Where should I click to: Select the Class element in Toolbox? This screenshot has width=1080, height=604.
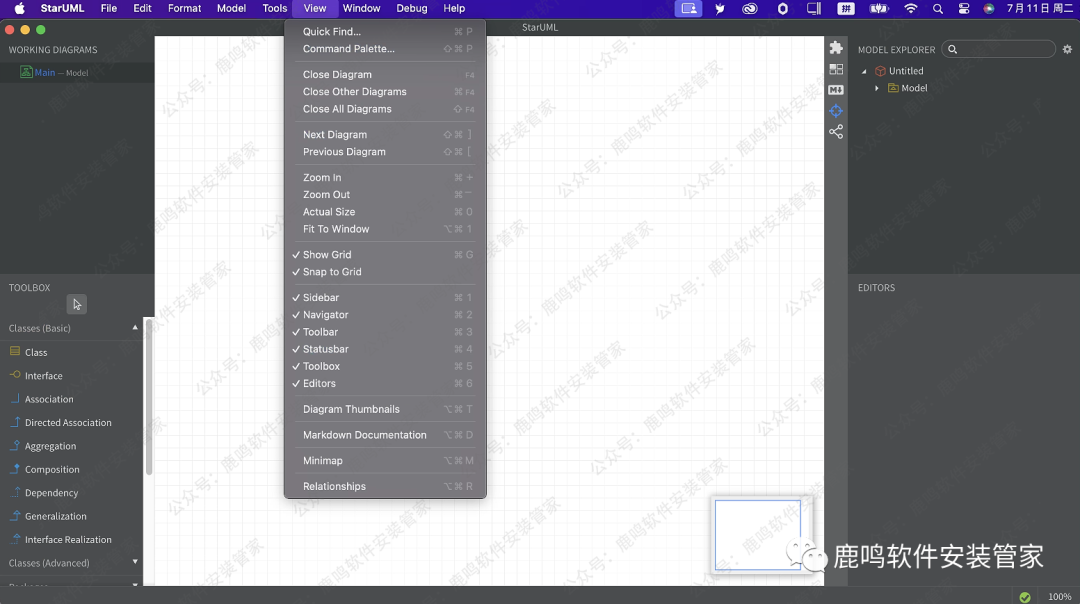pos(36,352)
